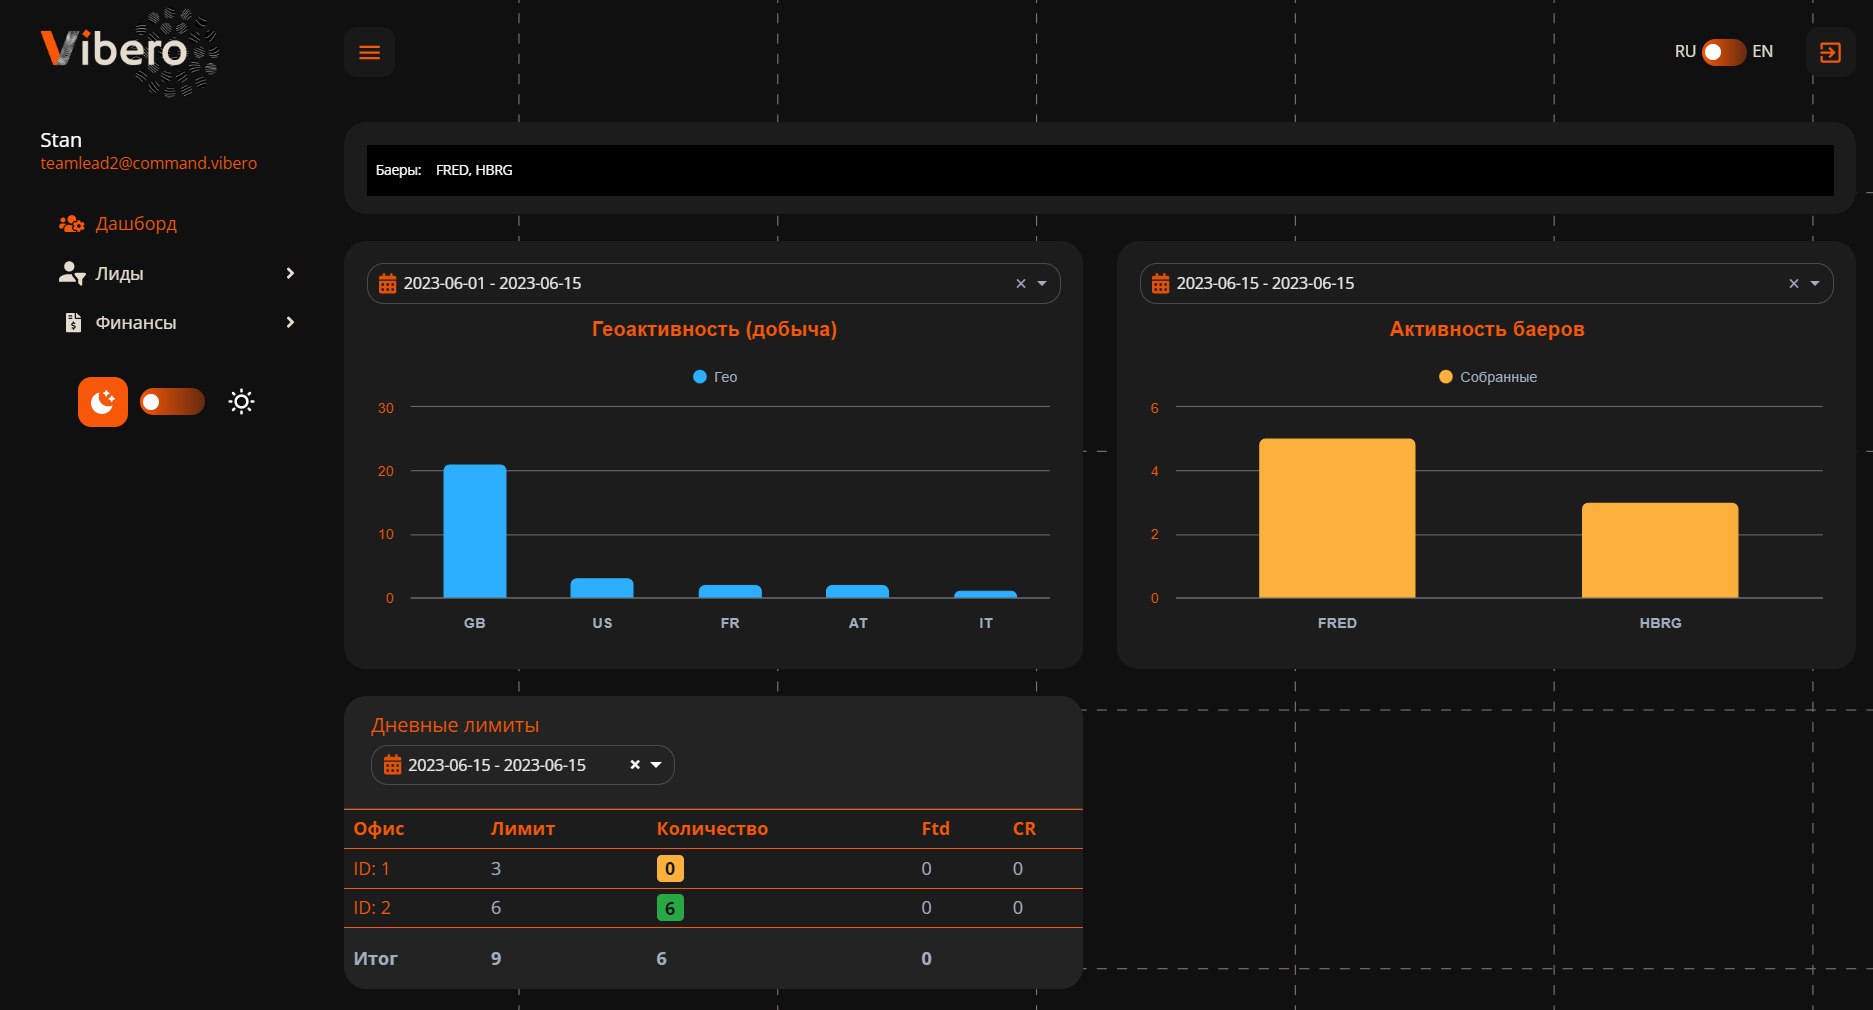The width and height of the screenshot is (1873, 1010).
Task: Click calendar icon in Geo activity date picker
Action: coord(388,284)
